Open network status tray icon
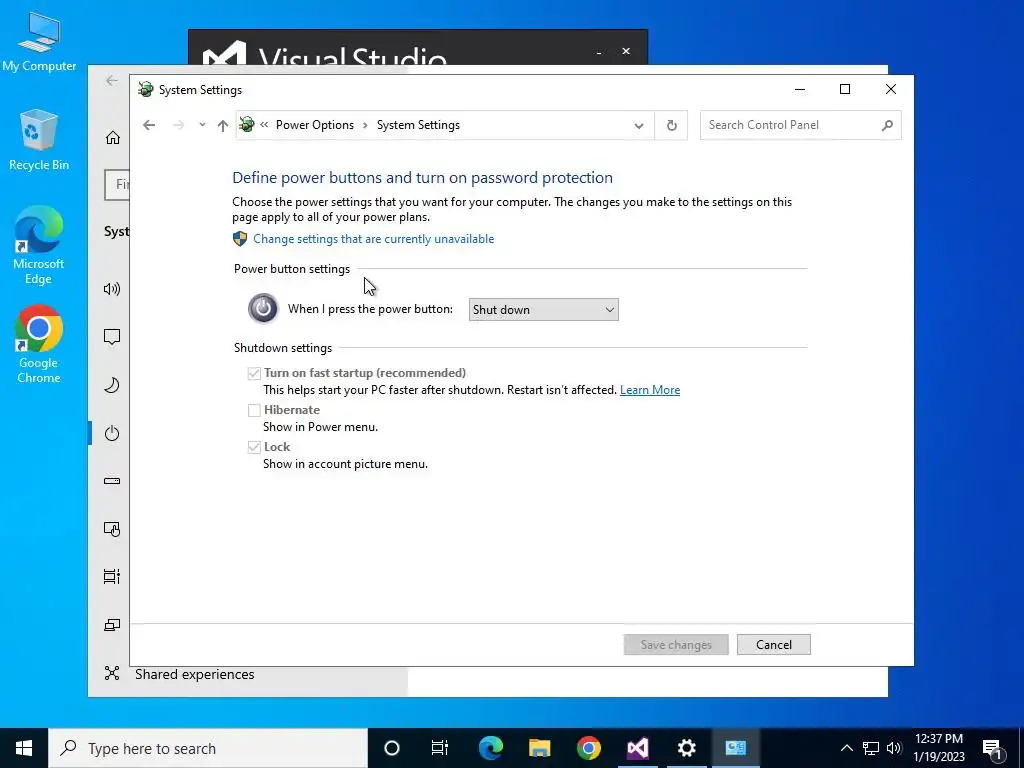 [x=871, y=748]
